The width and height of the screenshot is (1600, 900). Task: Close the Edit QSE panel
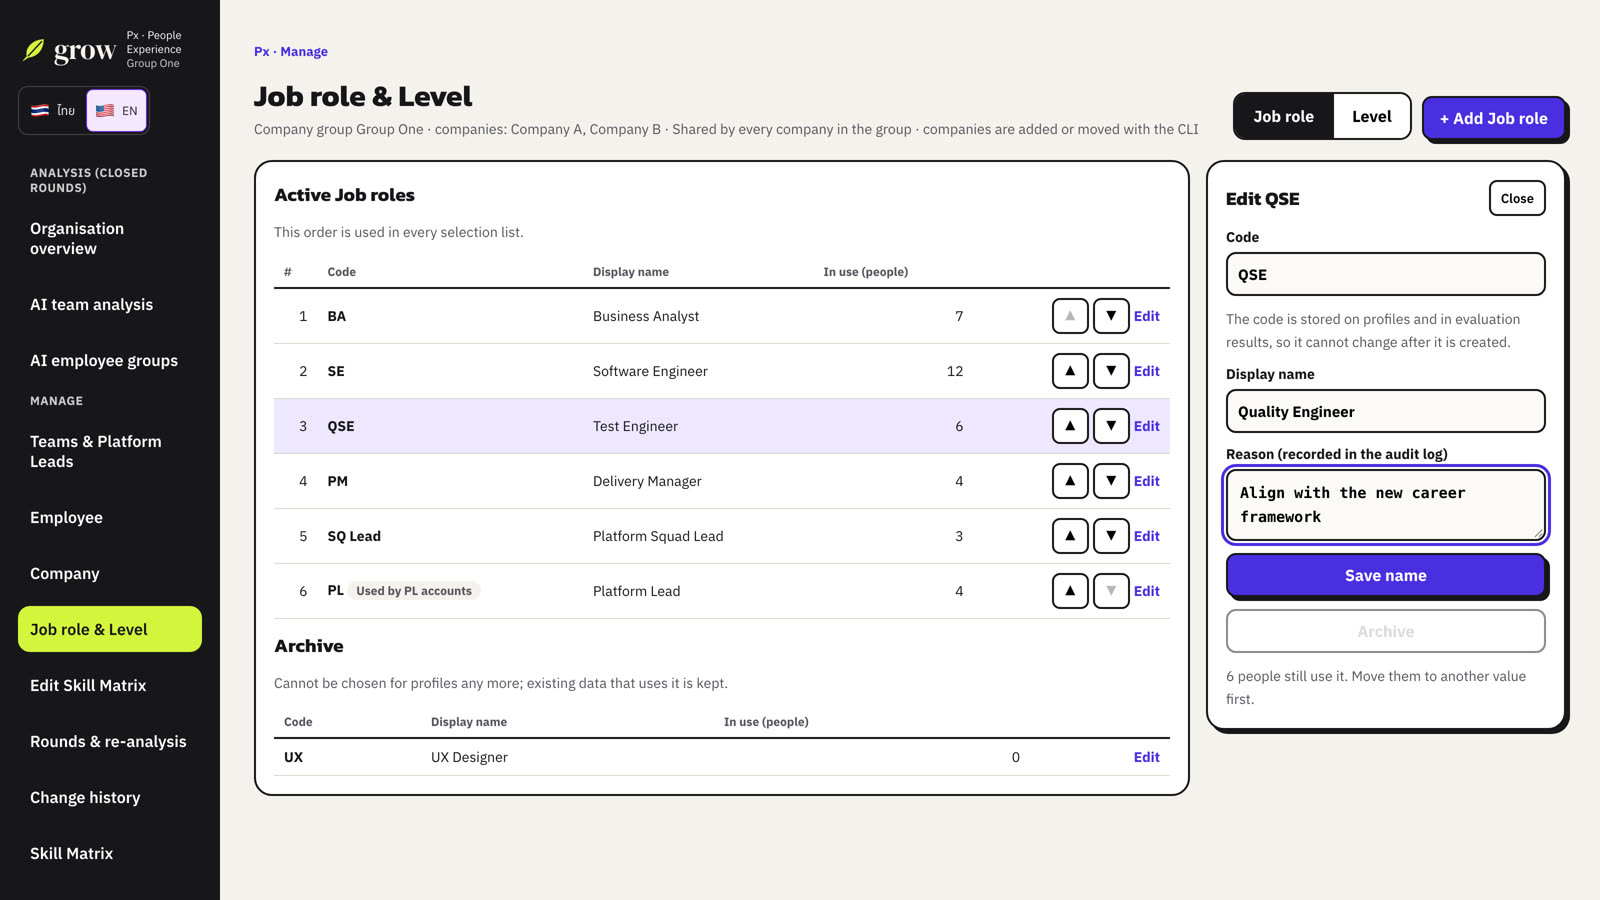tap(1517, 198)
